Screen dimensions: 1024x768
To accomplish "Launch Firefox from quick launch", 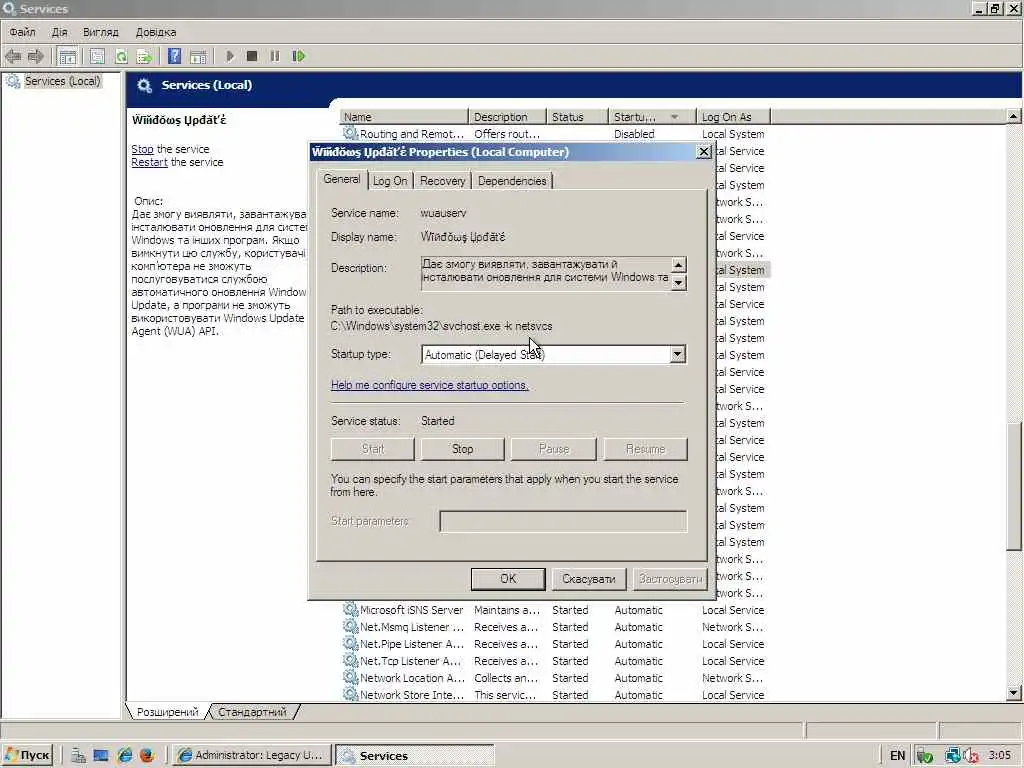I will pos(147,755).
